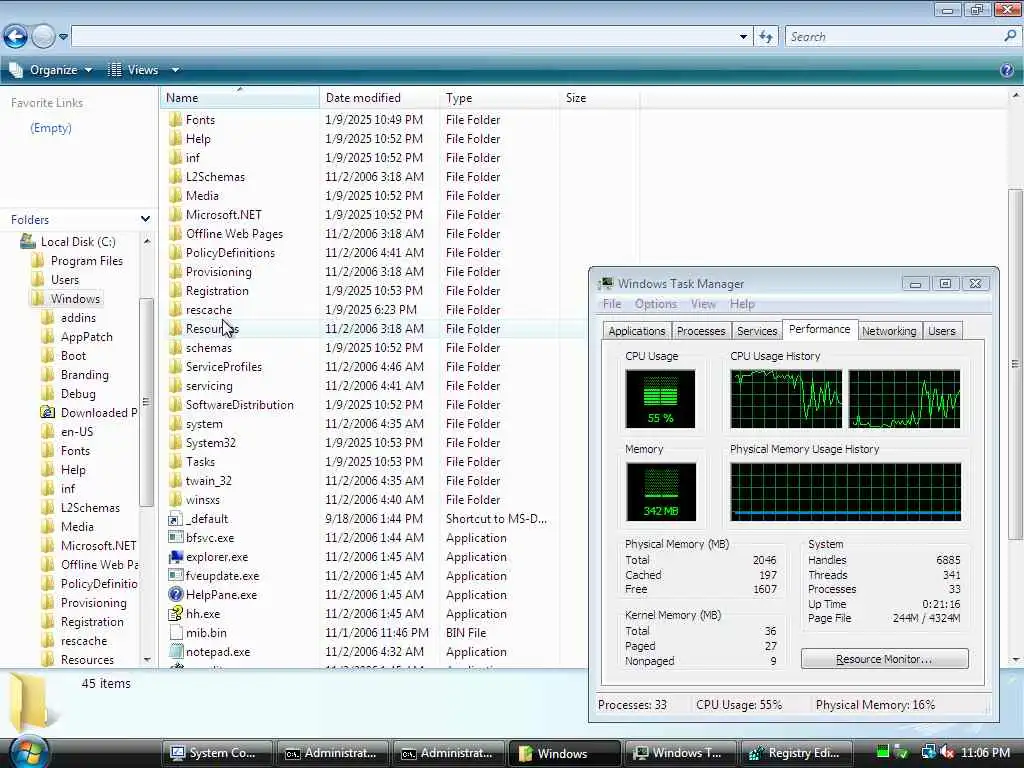Click the Explorer forward arrow button
The height and width of the screenshot is (768, 1024).
pyautogui.click(x=43, y=37)
